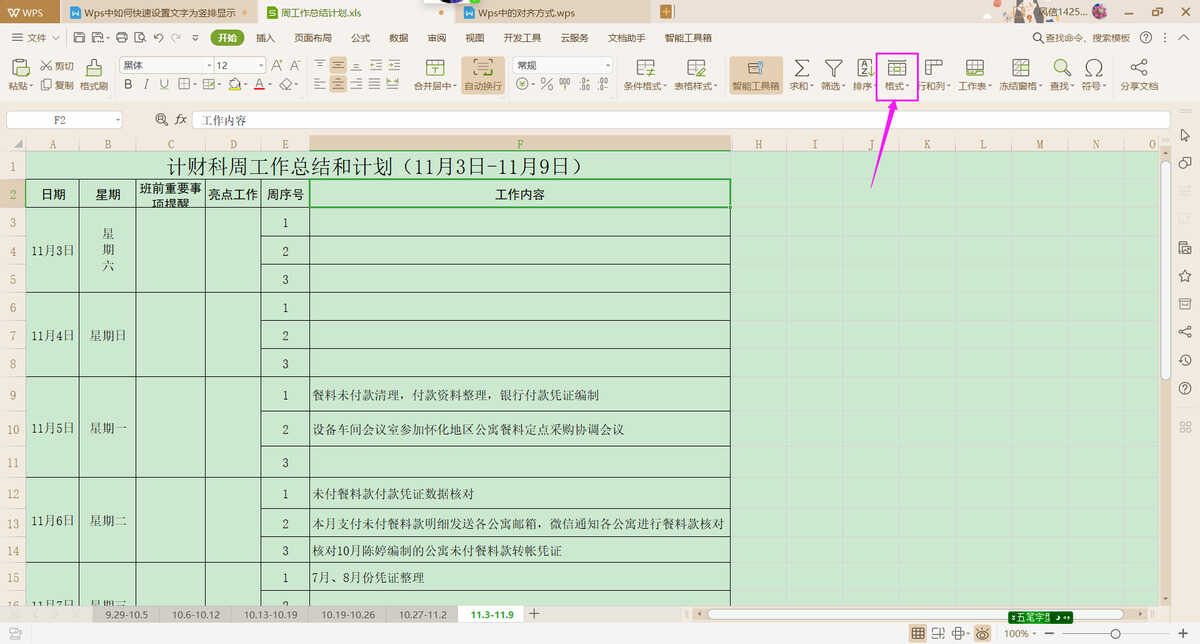
Task: Toggle Italic formatting
Action: coord(147,85)
